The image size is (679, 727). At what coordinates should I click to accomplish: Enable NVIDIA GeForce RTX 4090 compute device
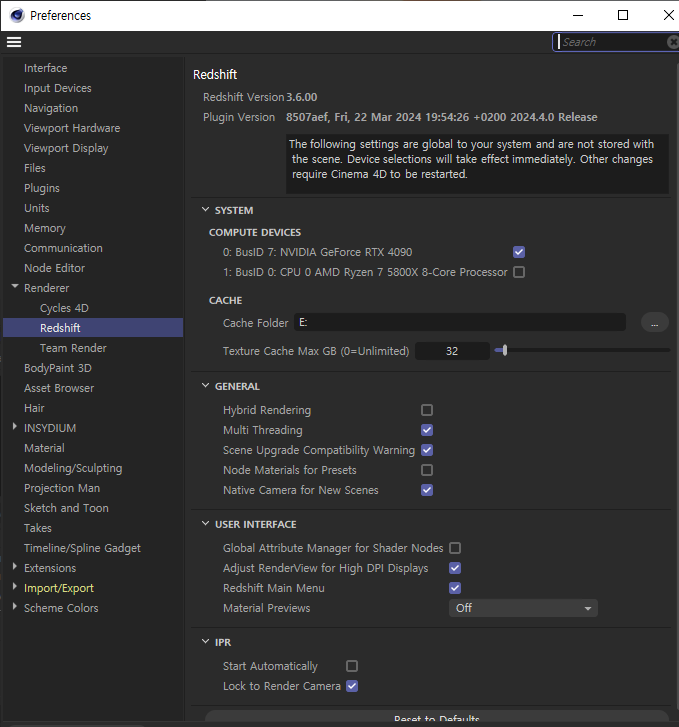point(519,252)
